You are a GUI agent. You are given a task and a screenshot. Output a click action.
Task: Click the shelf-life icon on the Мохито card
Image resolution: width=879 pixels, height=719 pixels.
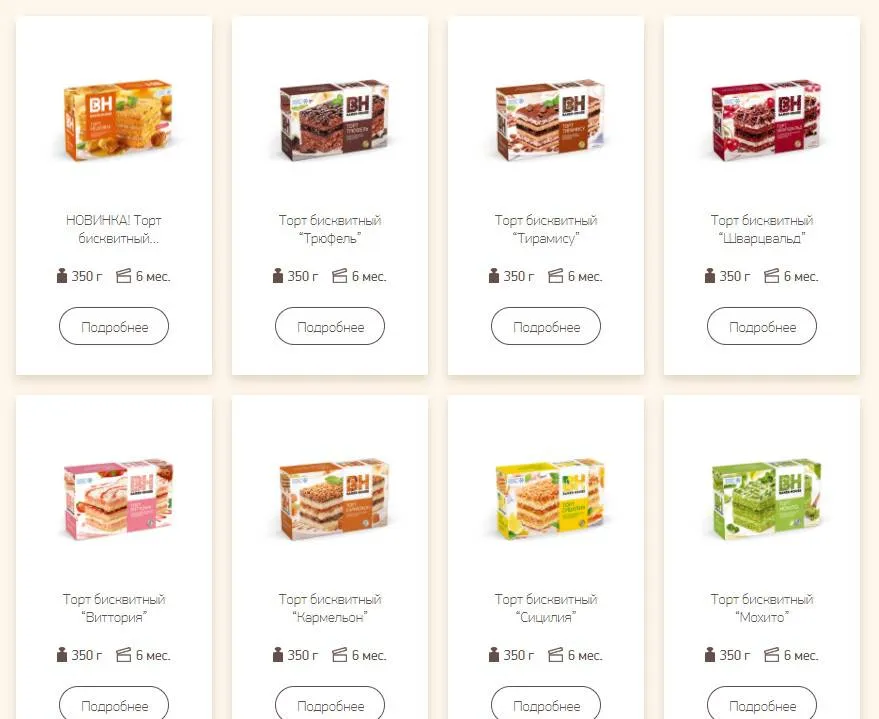772,655
